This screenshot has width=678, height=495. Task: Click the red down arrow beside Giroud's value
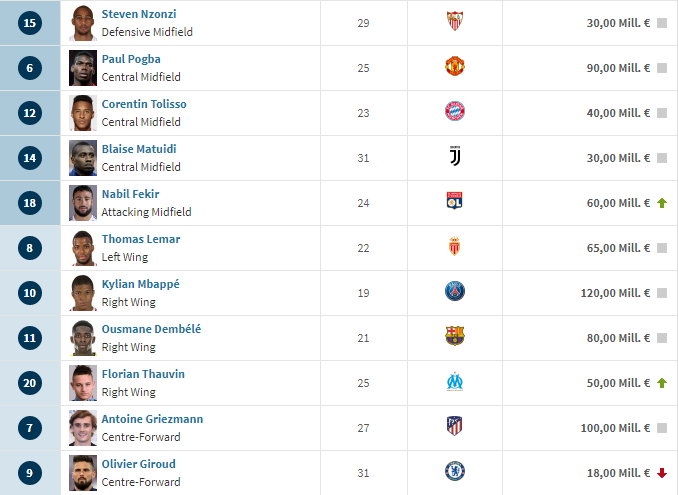(x=662, y=473)
